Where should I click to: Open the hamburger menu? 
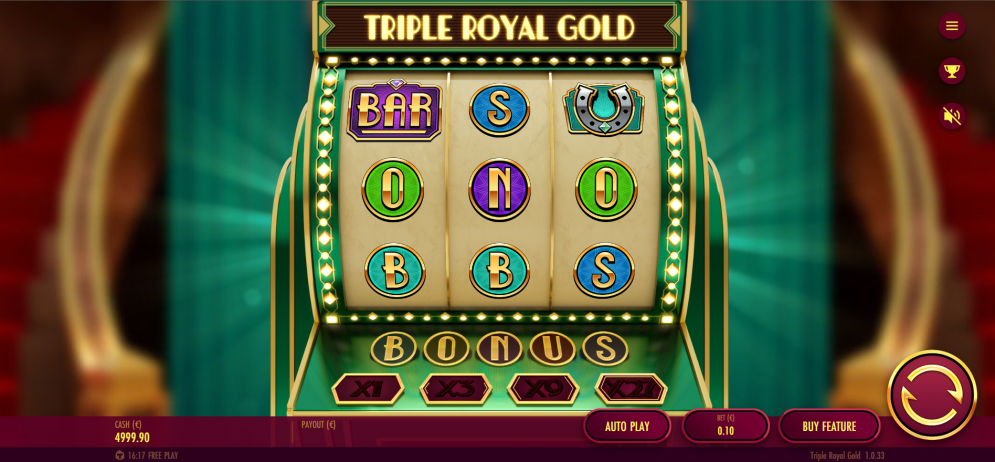[951, 26]
